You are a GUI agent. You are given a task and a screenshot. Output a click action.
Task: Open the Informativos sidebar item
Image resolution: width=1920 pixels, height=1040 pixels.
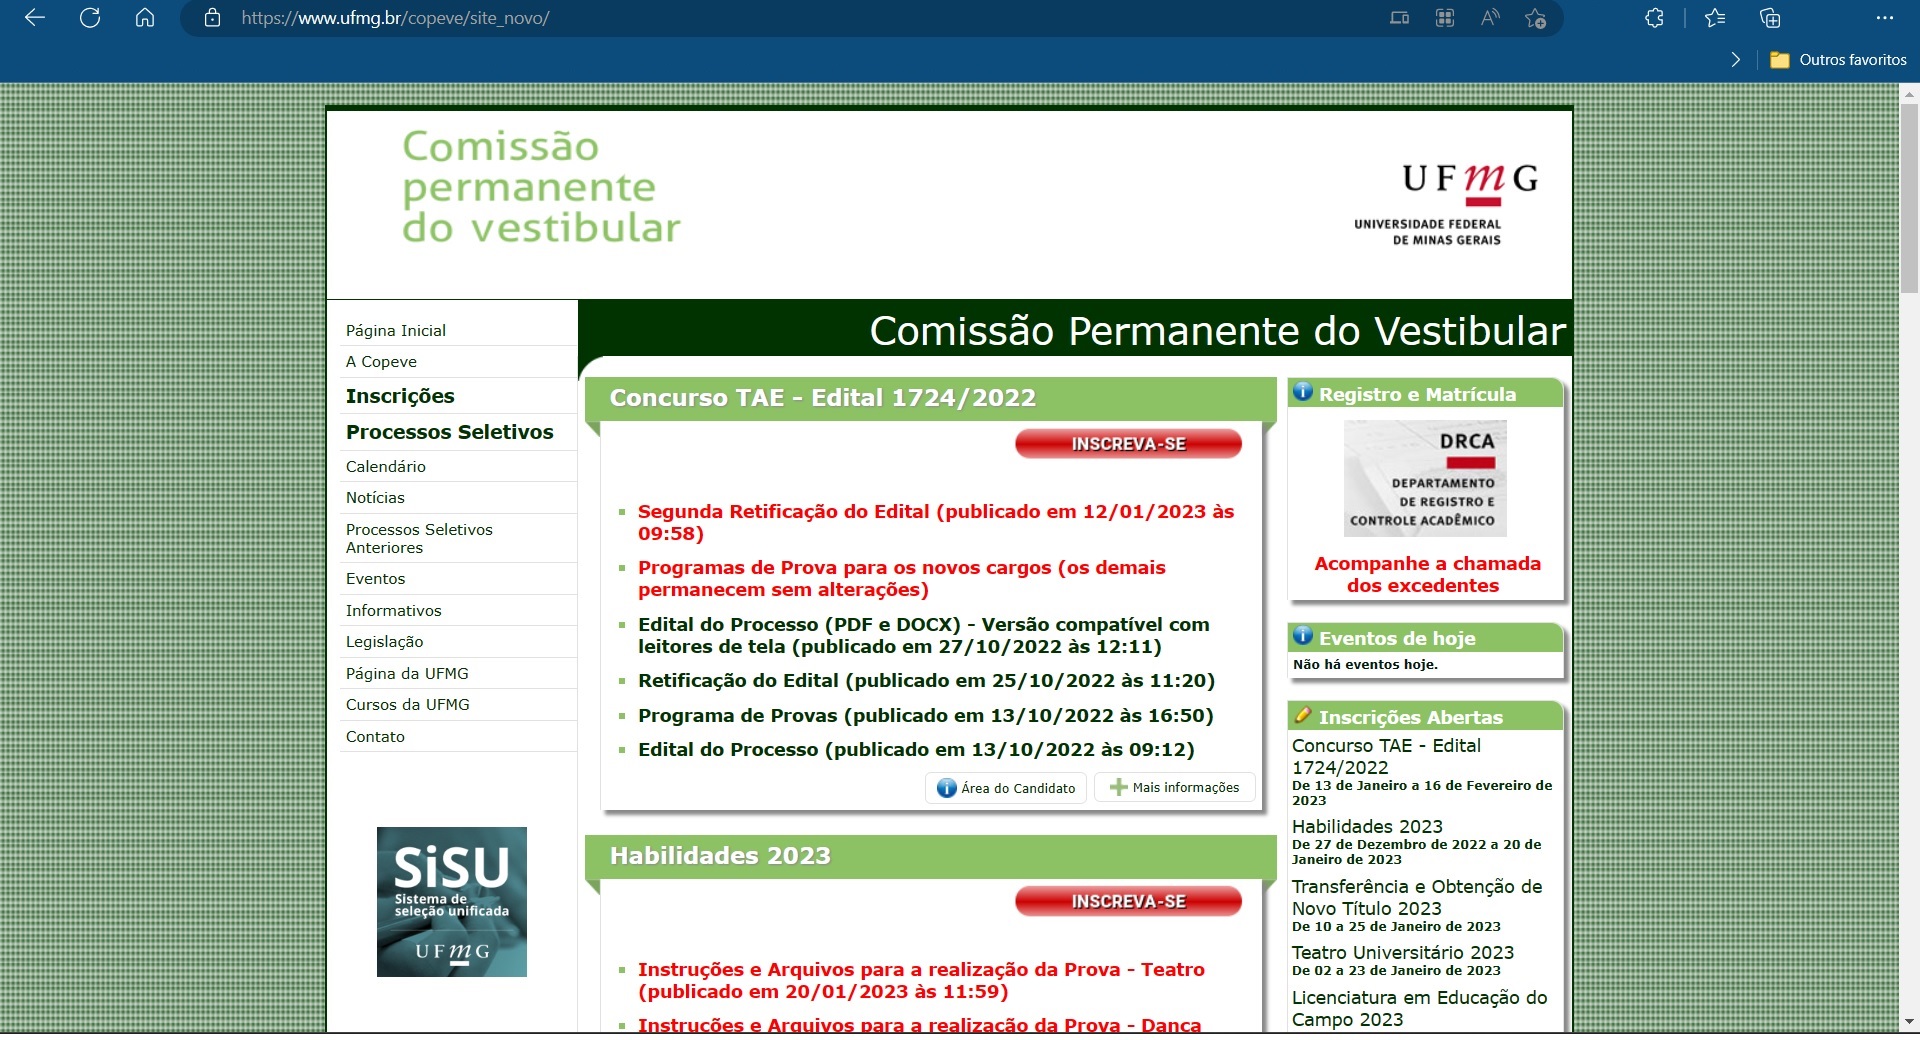[393, 611]
